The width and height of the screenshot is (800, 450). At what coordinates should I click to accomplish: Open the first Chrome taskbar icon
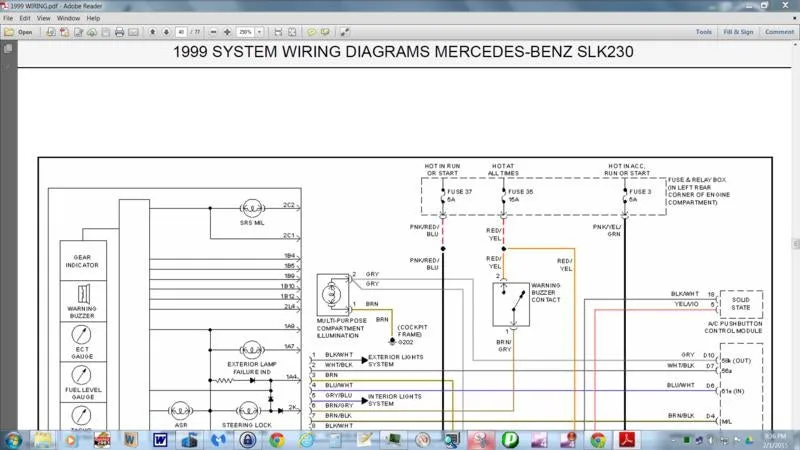click(x=277, y=440)
